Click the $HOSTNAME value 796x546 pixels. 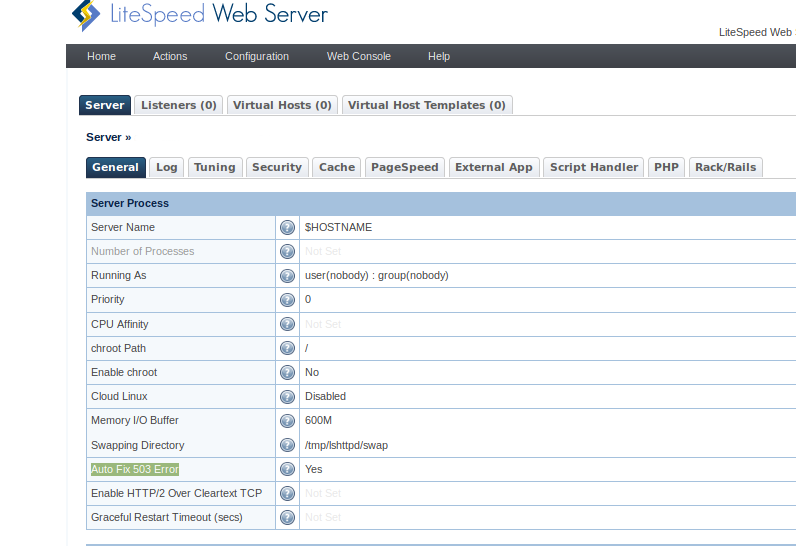[x=338, y=227]
